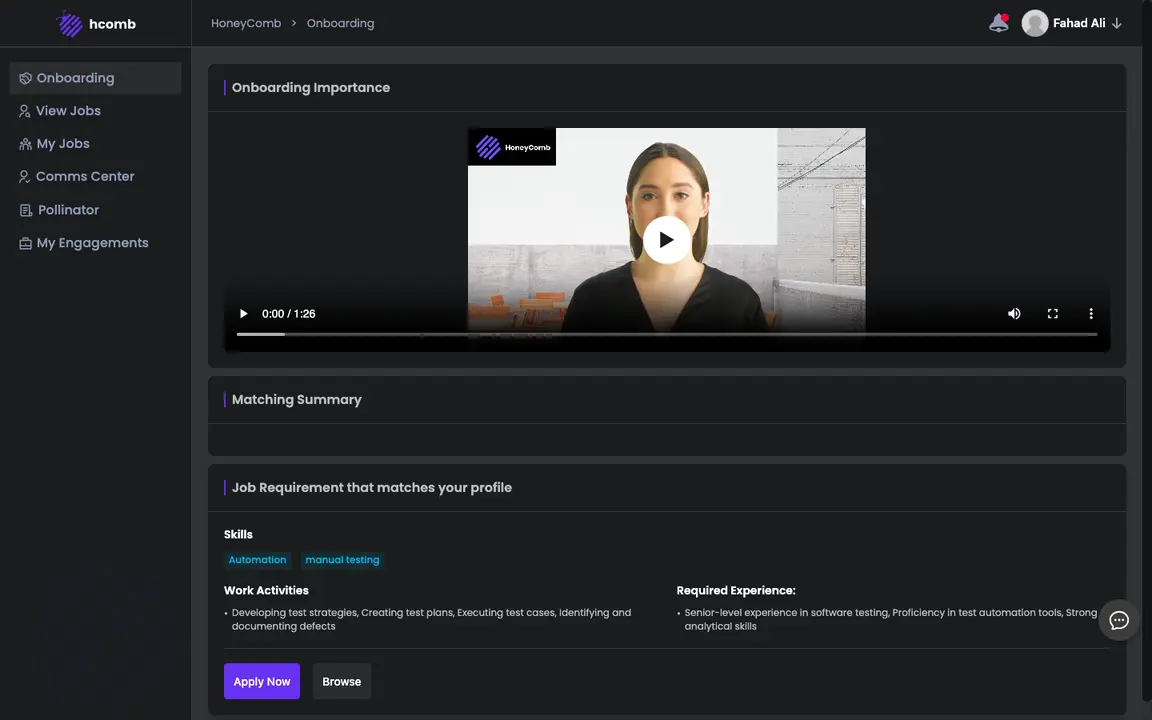Viewport: 1152px width, 720px height.
Task: Open the Onboarding sidebar item
Action: tap(96, 78)
